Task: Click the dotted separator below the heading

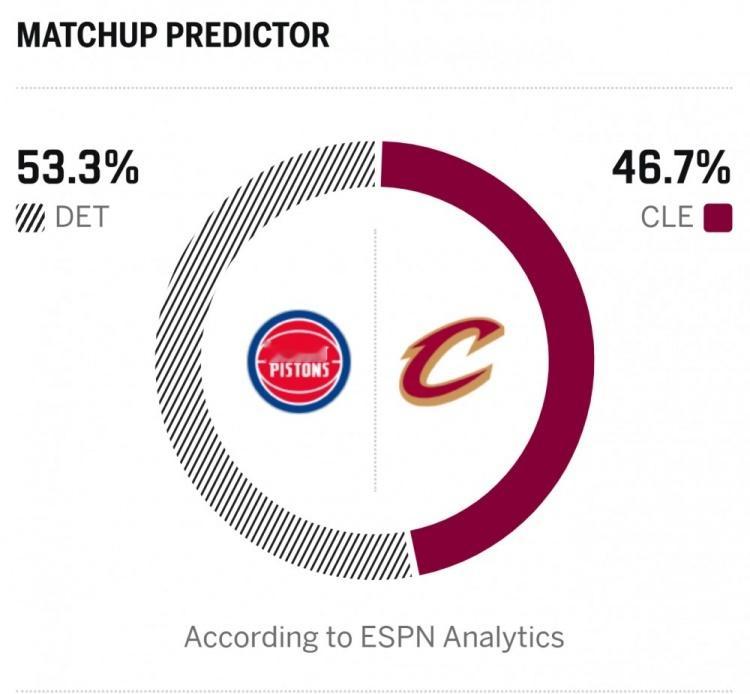Action: [375, 88]
